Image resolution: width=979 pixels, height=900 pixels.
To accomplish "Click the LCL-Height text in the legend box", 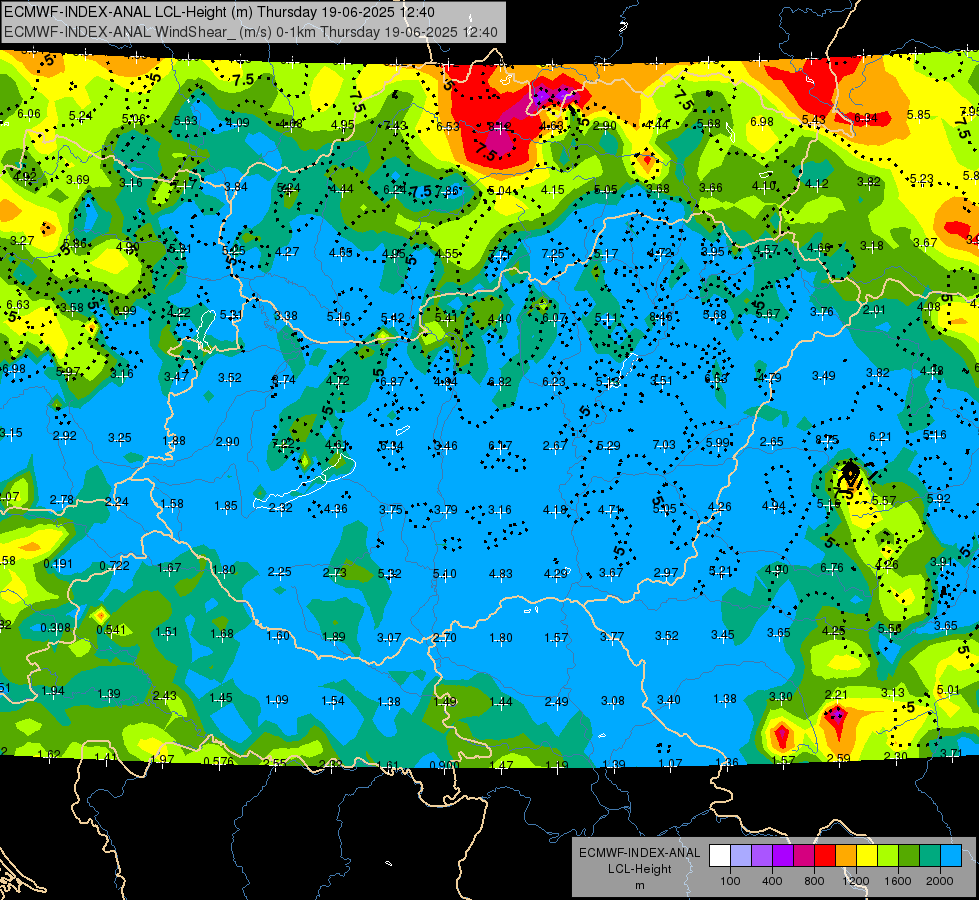I will coord(640,869).
